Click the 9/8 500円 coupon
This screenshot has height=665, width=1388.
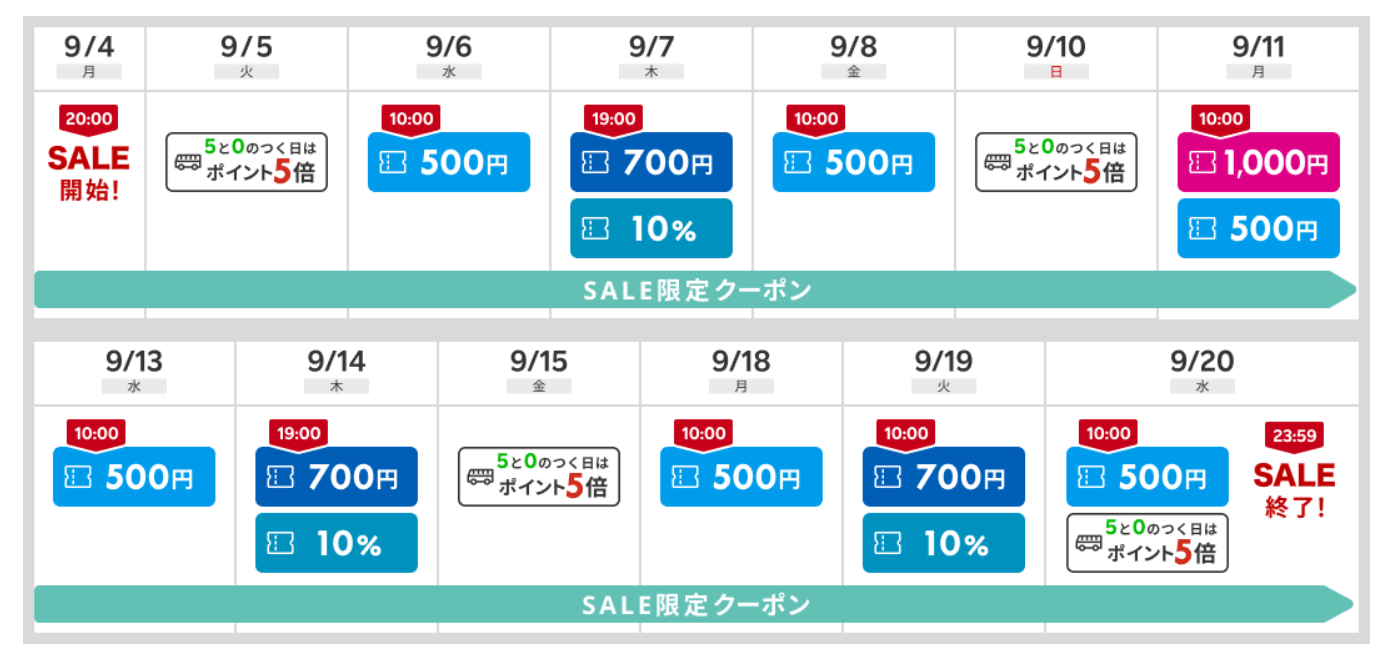point(853,163)
